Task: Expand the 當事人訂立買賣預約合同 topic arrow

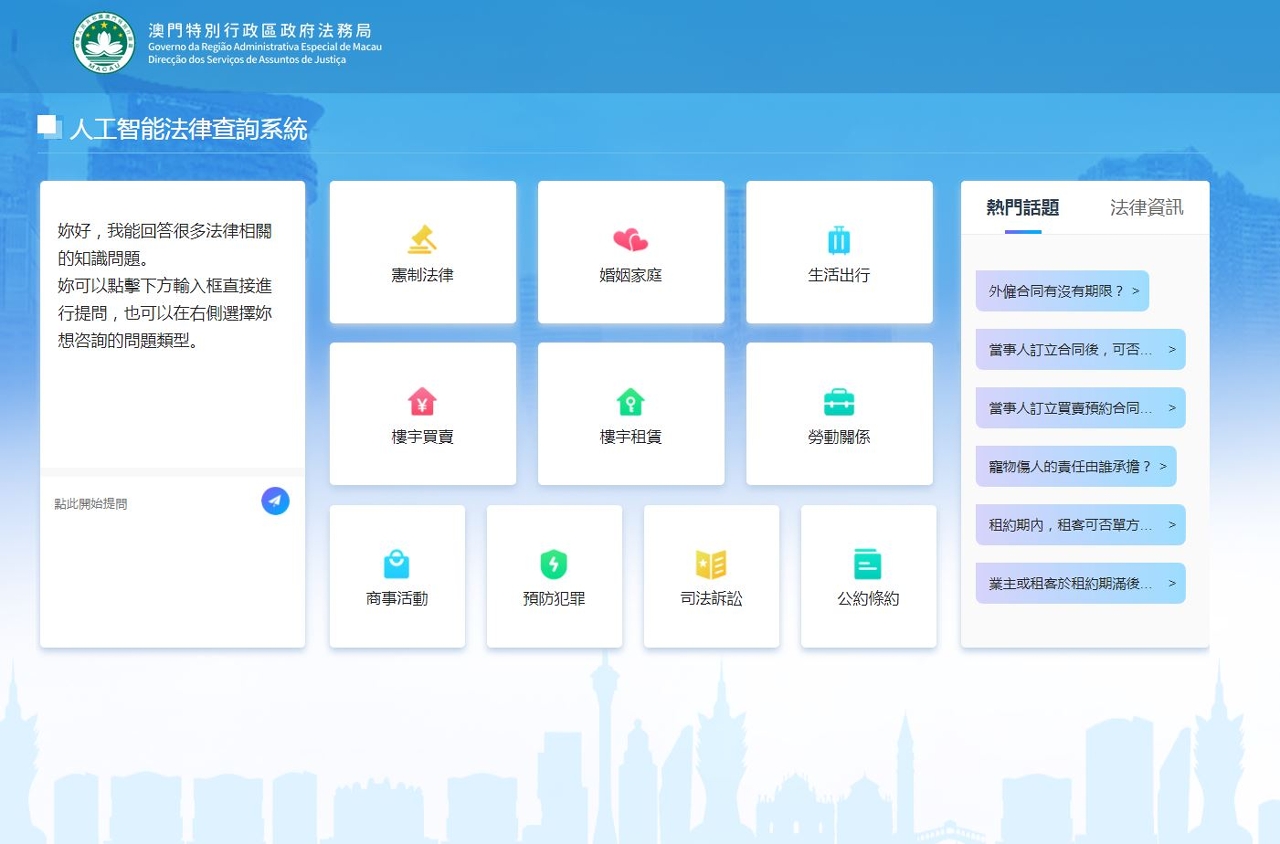Action: coord(1172,409)
